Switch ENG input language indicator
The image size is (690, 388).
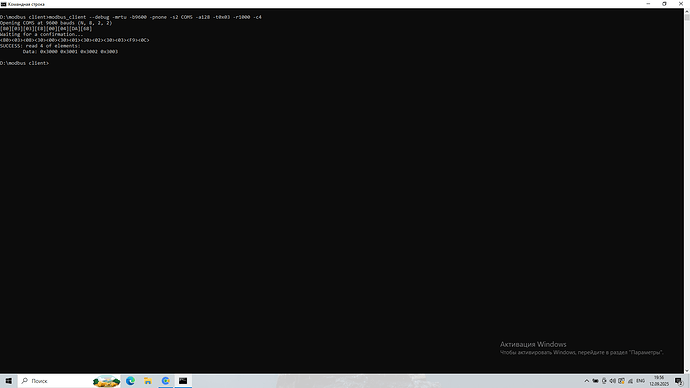[640, 381]
